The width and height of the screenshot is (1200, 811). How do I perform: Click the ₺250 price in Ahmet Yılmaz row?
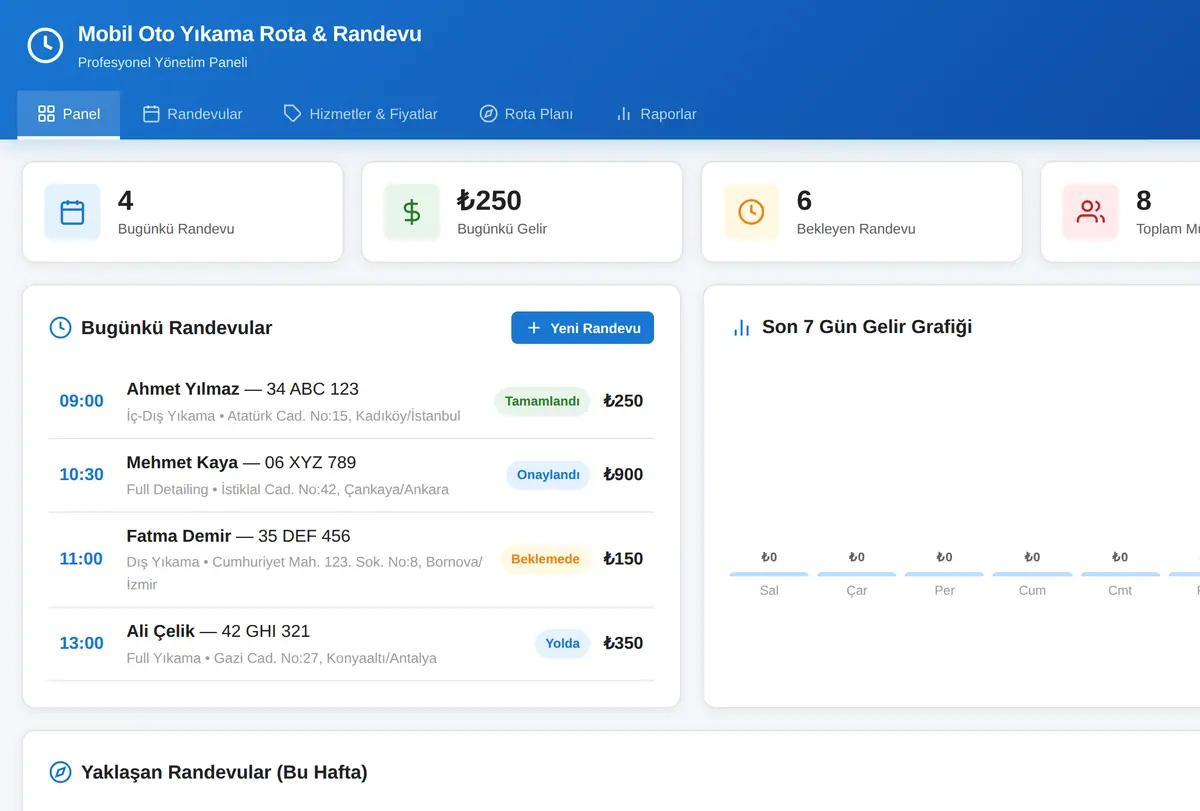pyautogui.click(x=623, y=401)
